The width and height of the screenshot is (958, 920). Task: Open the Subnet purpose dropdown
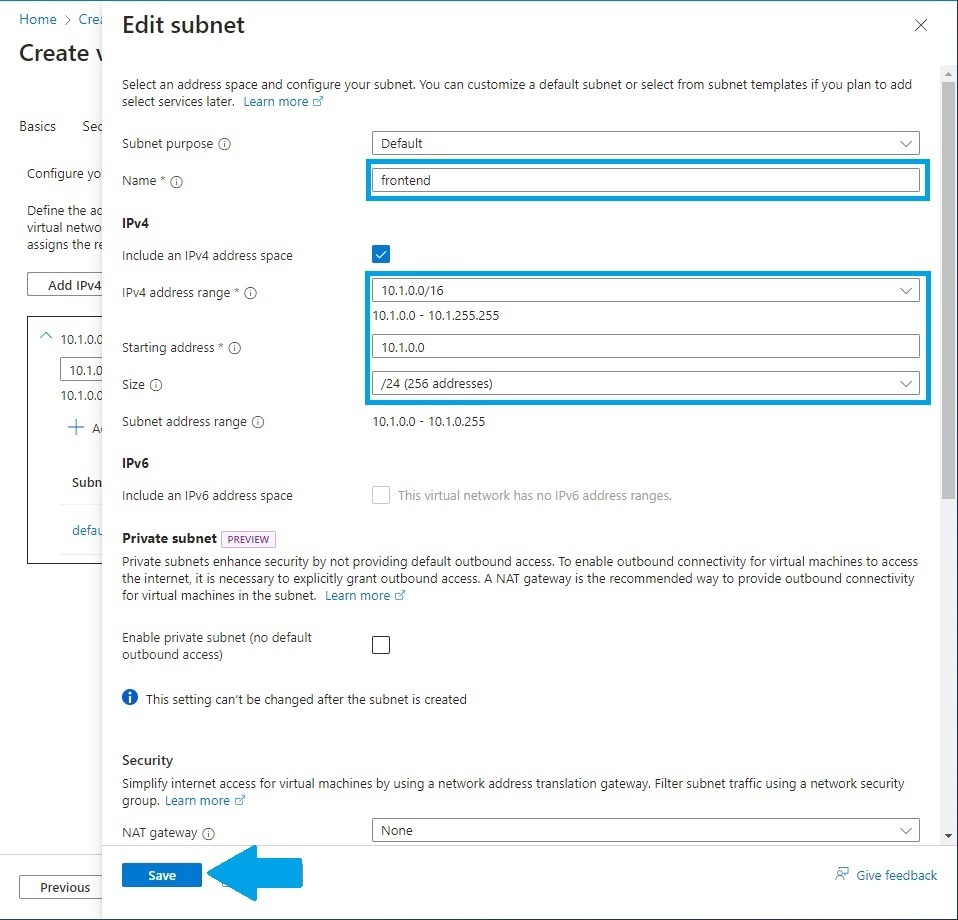pos(645,143)
